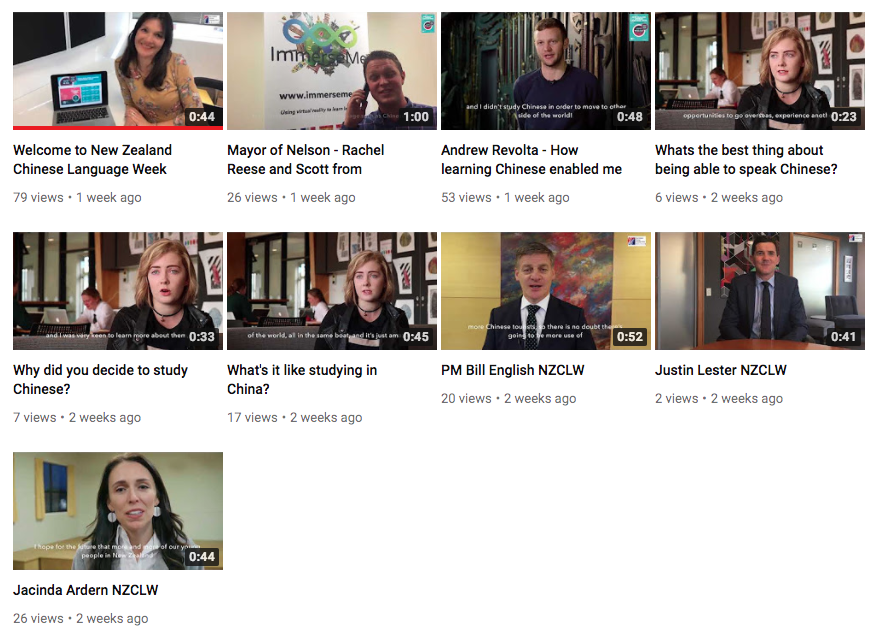This screenshot has height=629, width=896.
Task: Click the red watched-progress bar under first thumbnail
Action: tap(118, 128)
